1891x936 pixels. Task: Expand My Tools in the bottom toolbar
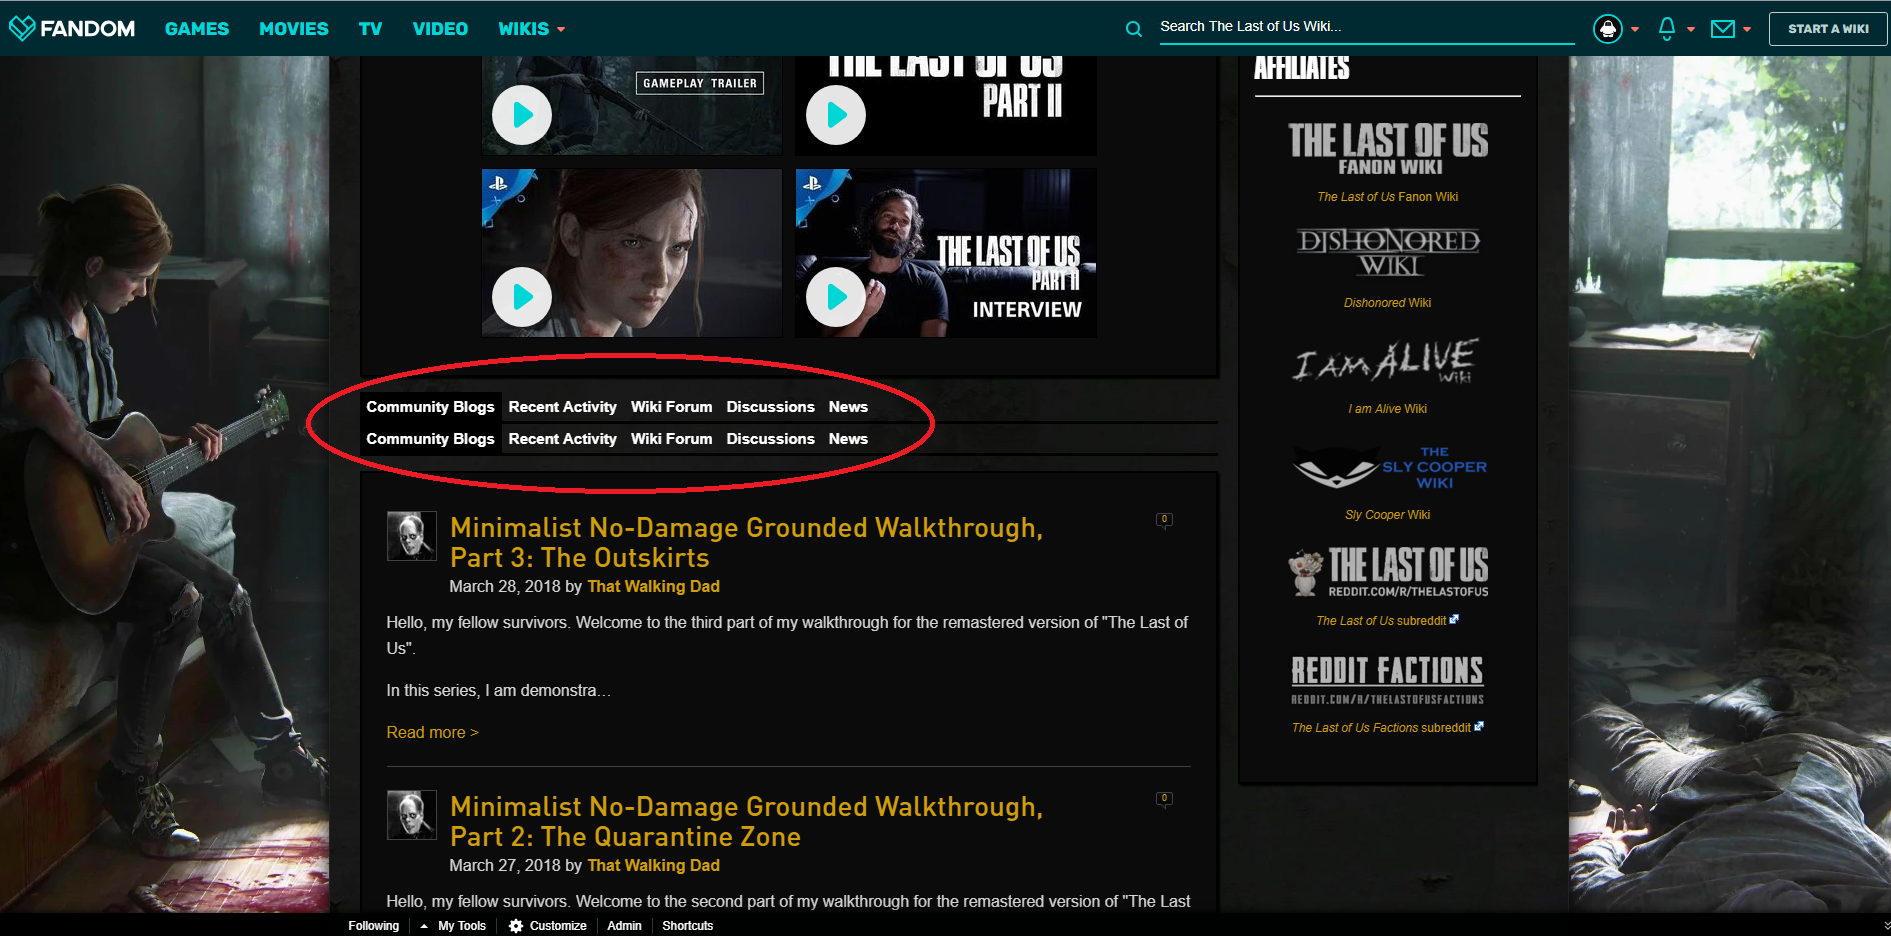point(454,926)
